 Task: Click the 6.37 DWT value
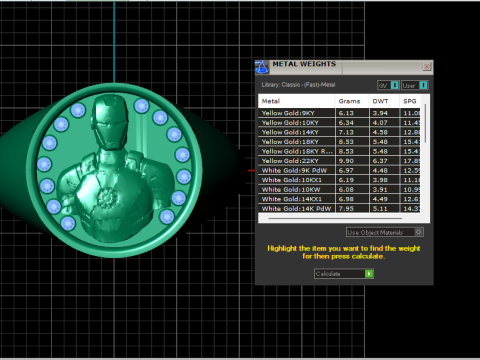[380, 161]
